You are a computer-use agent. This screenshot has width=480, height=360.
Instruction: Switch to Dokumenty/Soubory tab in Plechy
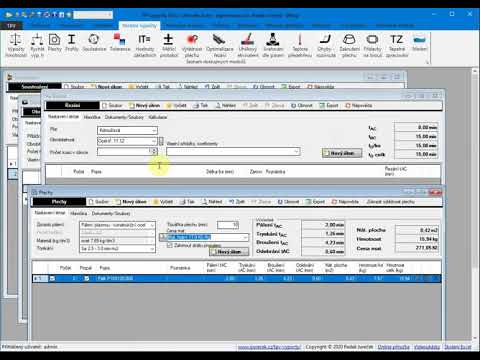coord(111,213)
